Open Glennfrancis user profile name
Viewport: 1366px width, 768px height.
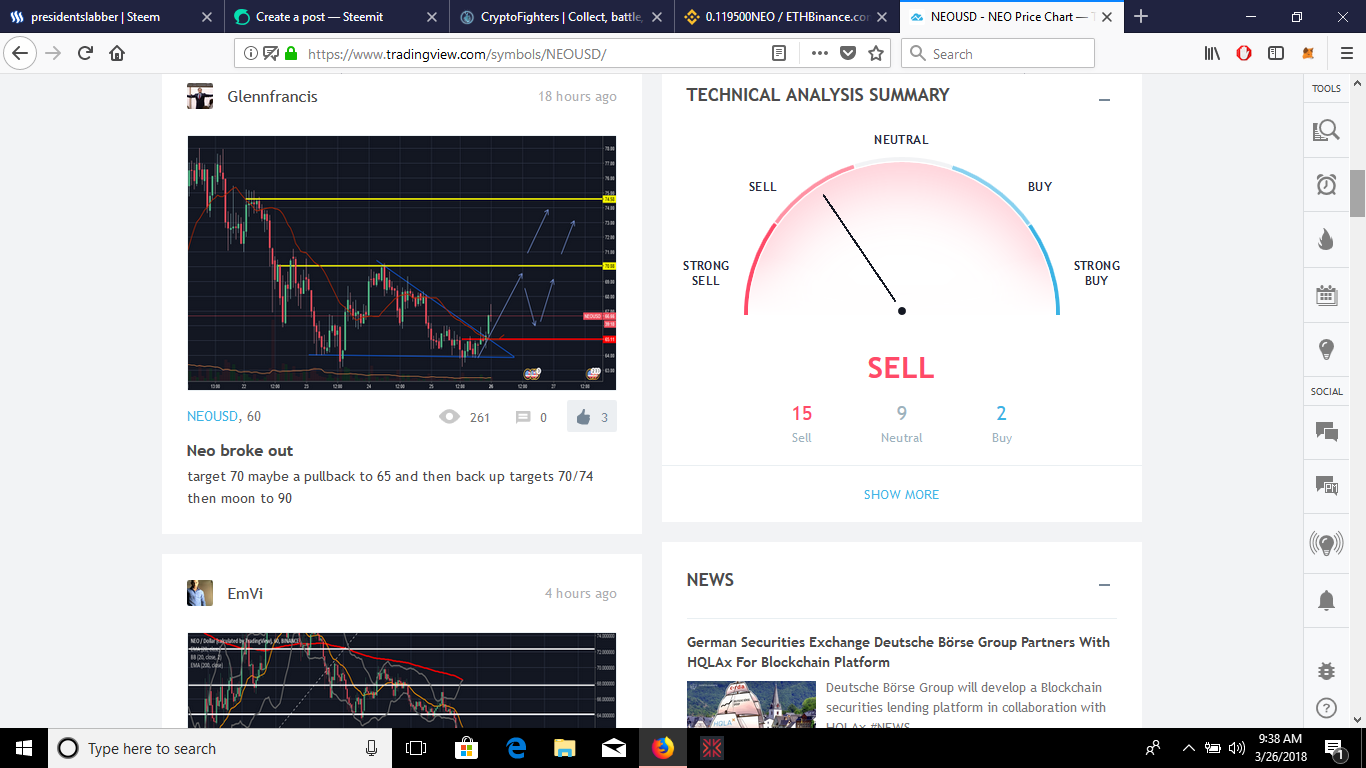point(272,97)
